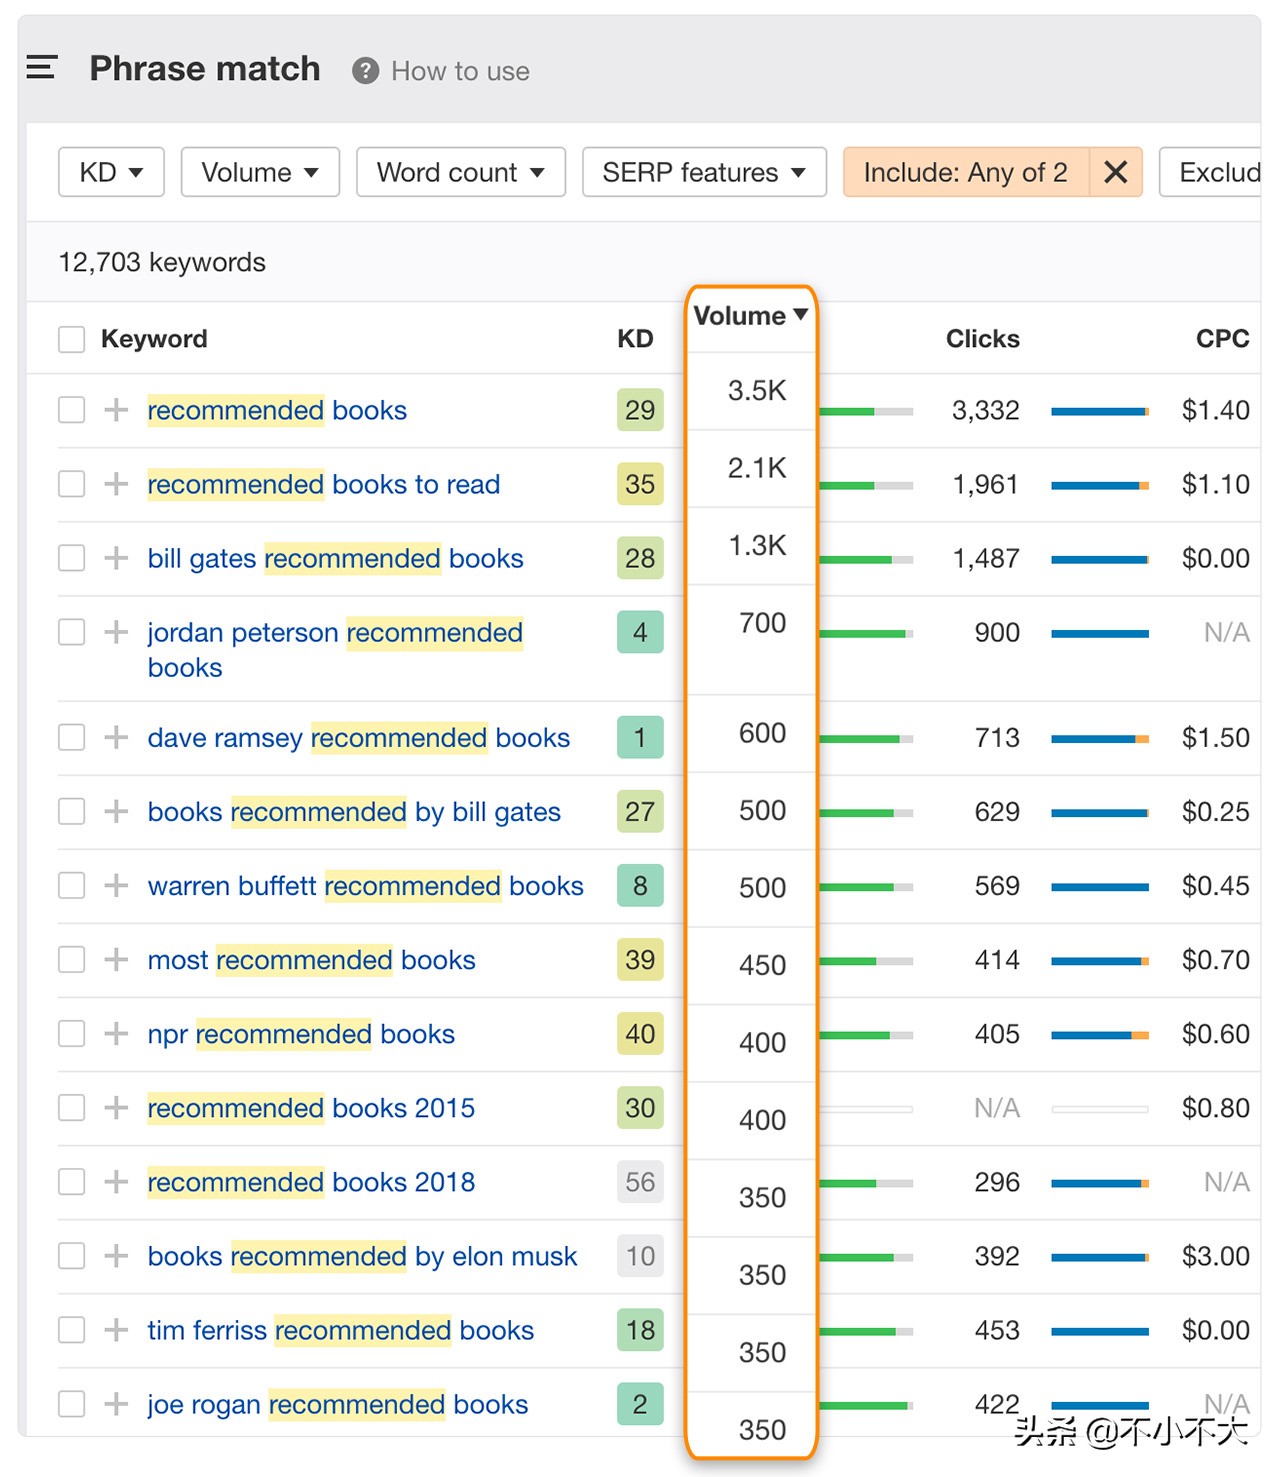Click the volume bar for recommended books 2018
The width and height of the screenshot is (1277, 1477).
pos(865,1183)
